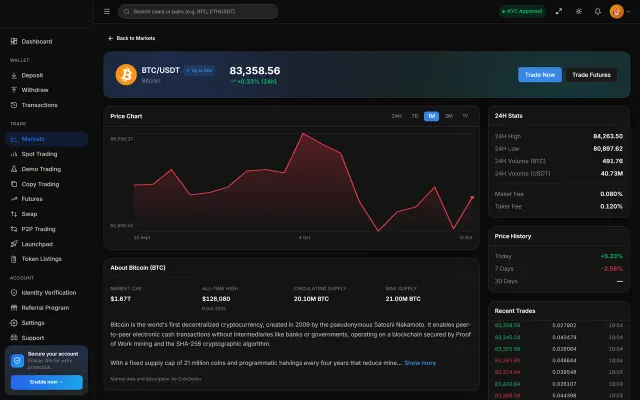Click the +0.33% (24h) change text
The width and height of the screenshot is (640, 400).
coord(253,82)
